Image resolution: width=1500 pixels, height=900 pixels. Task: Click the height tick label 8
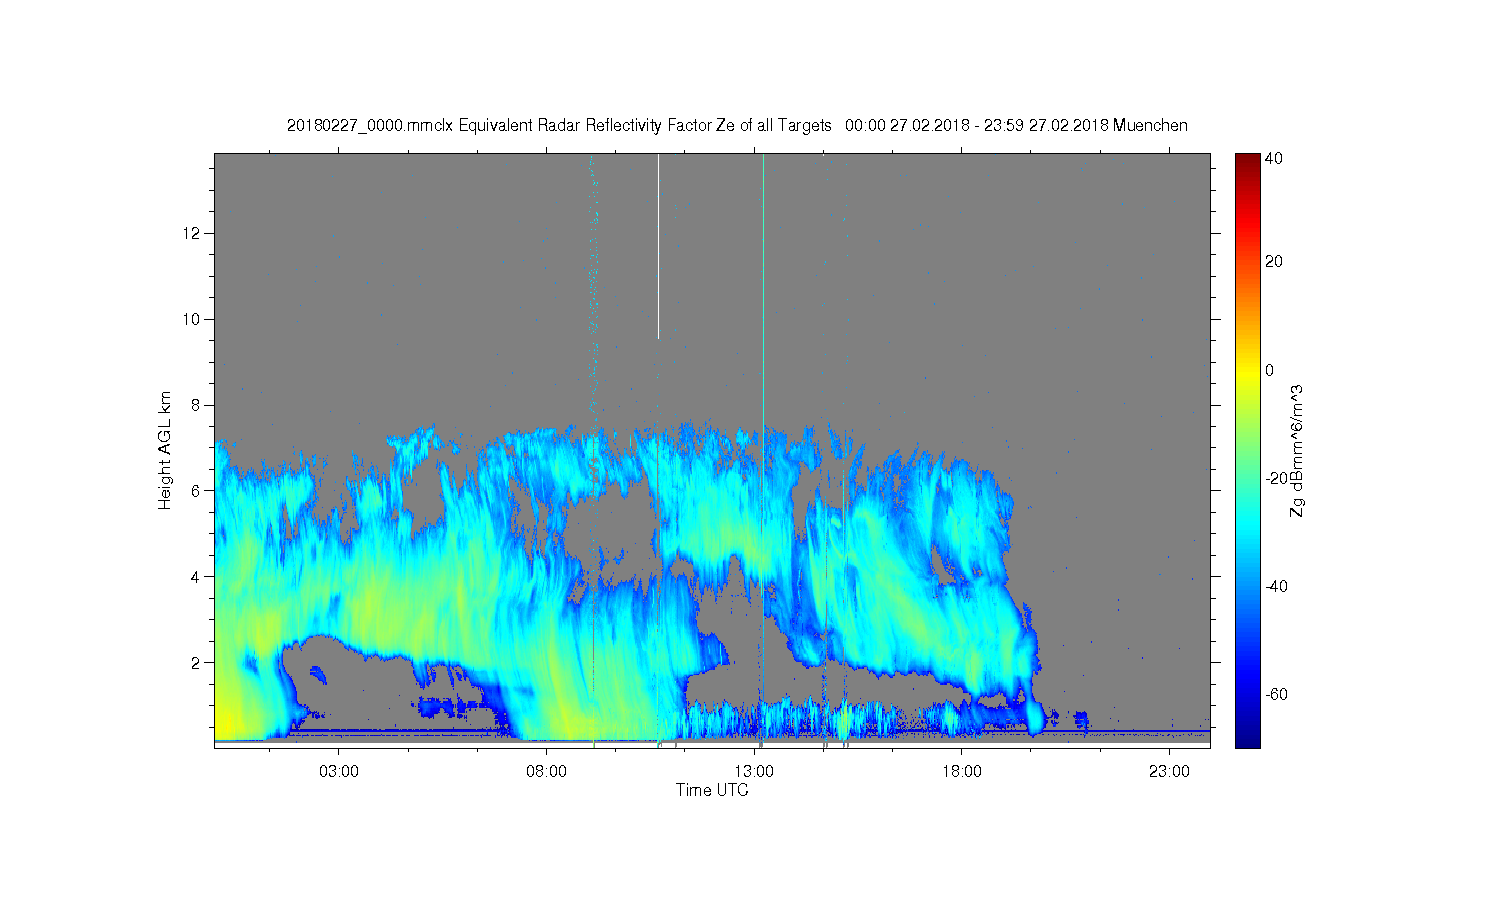click(x=197, y=405)
